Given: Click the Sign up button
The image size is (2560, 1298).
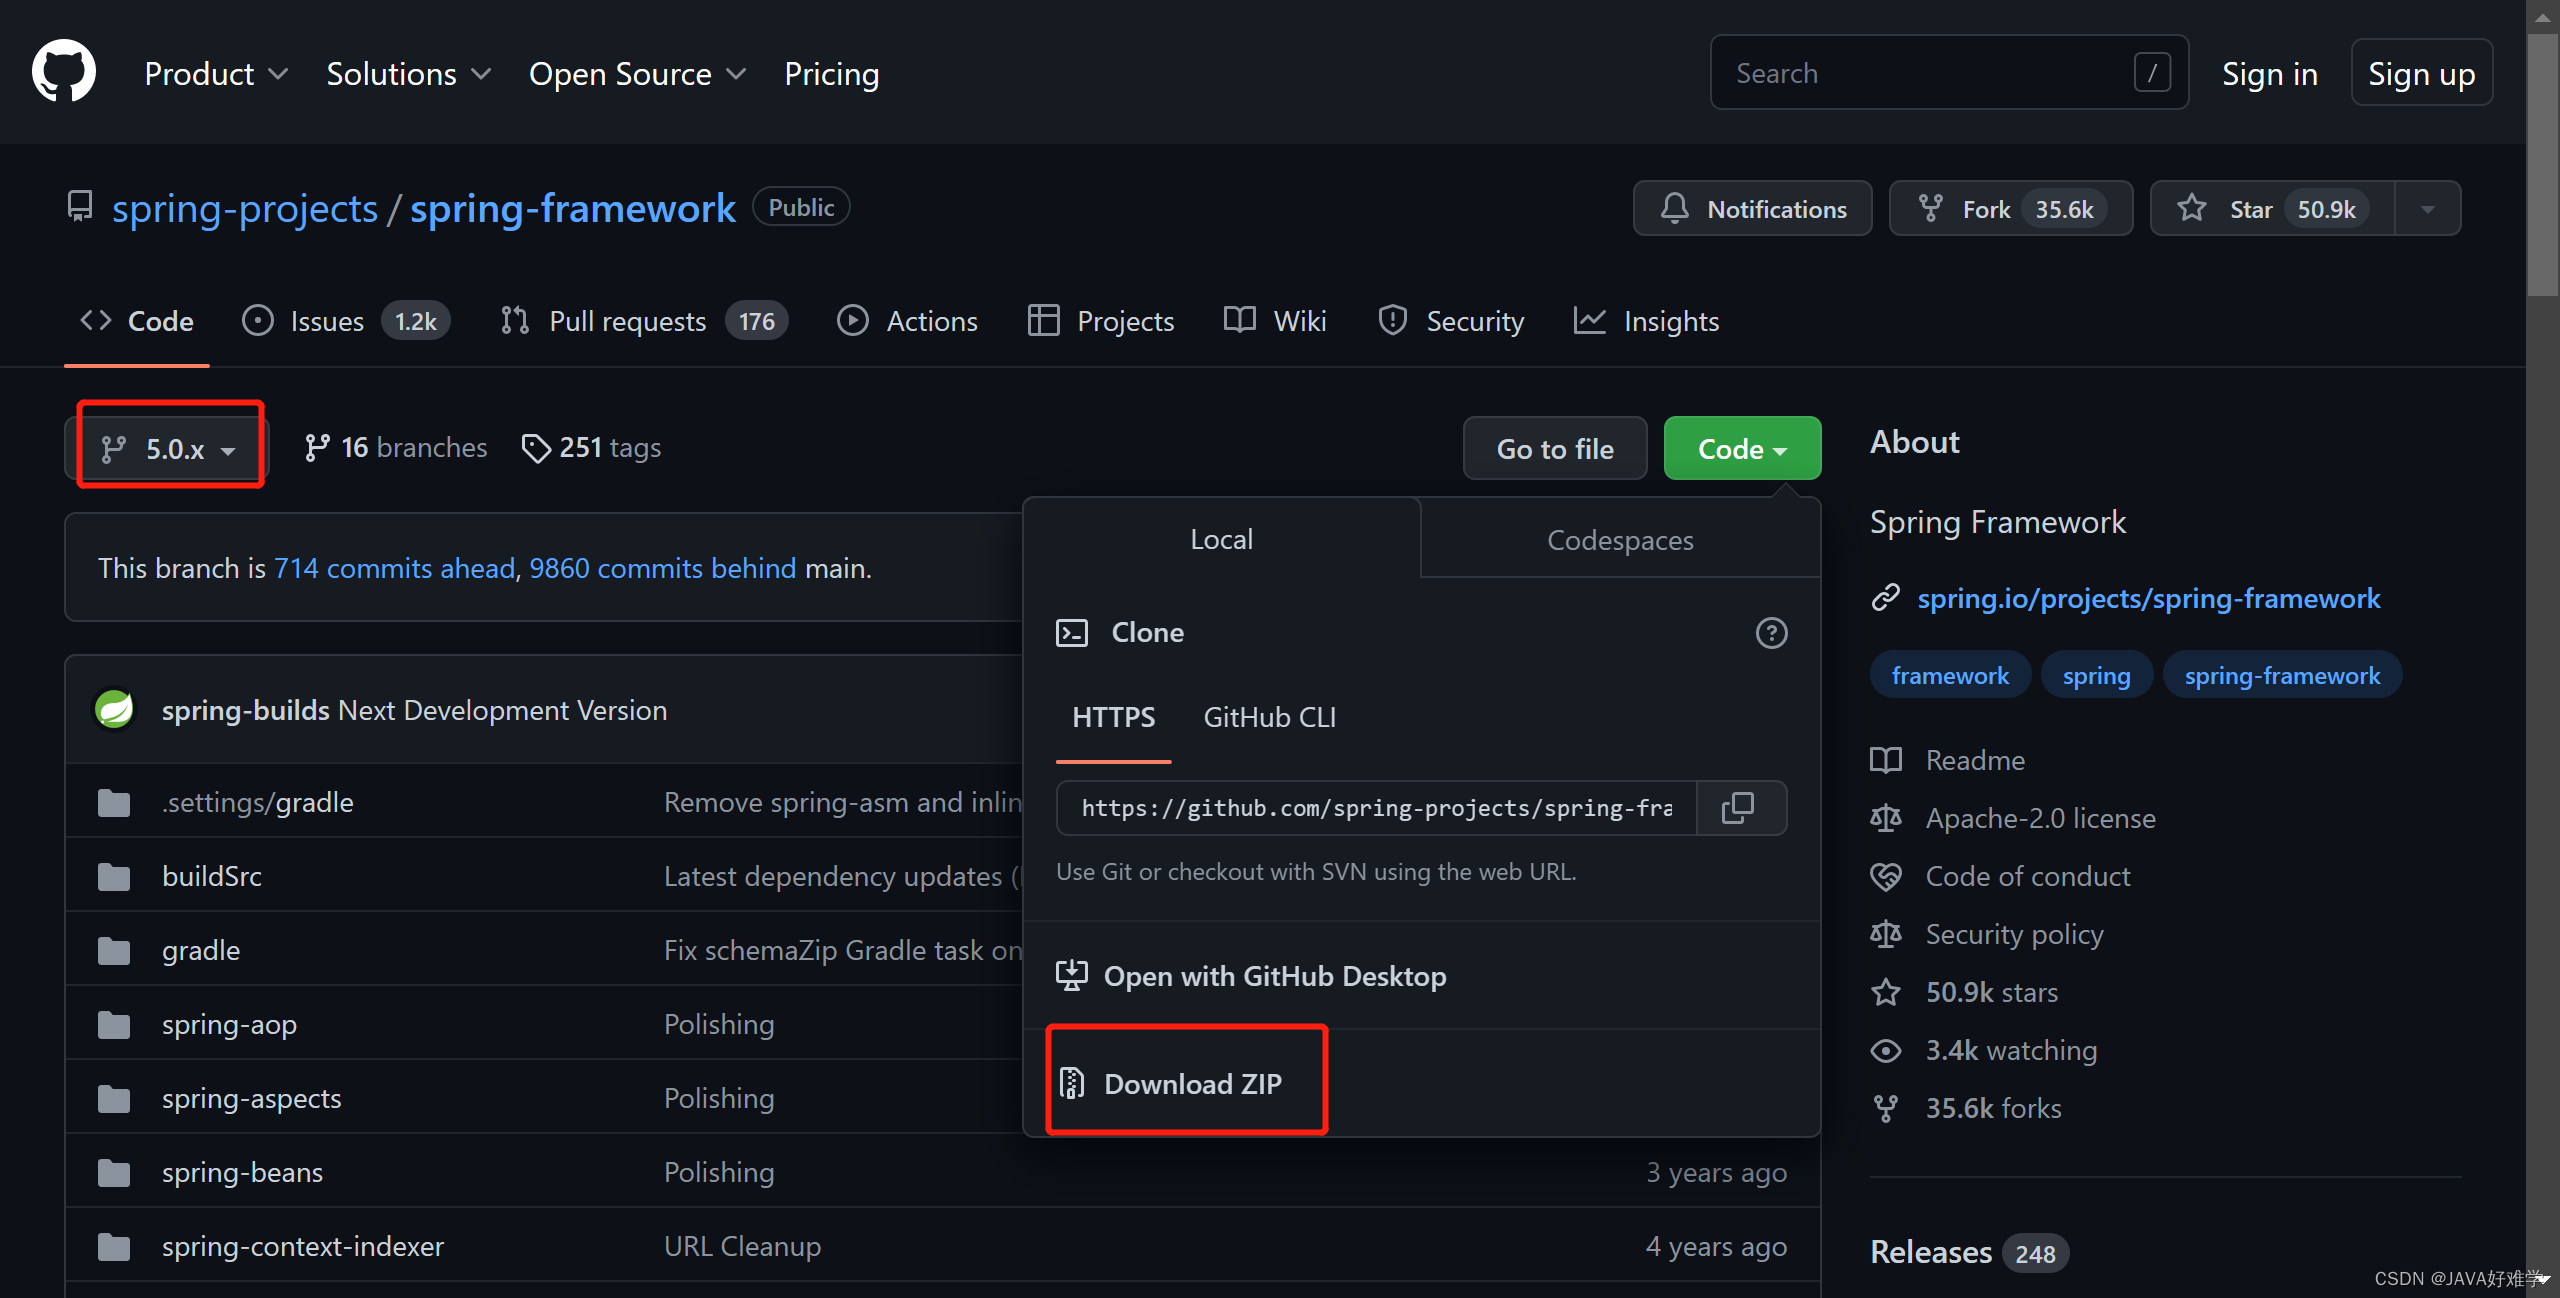Looking at the screenshot, I should [2421, 72].
